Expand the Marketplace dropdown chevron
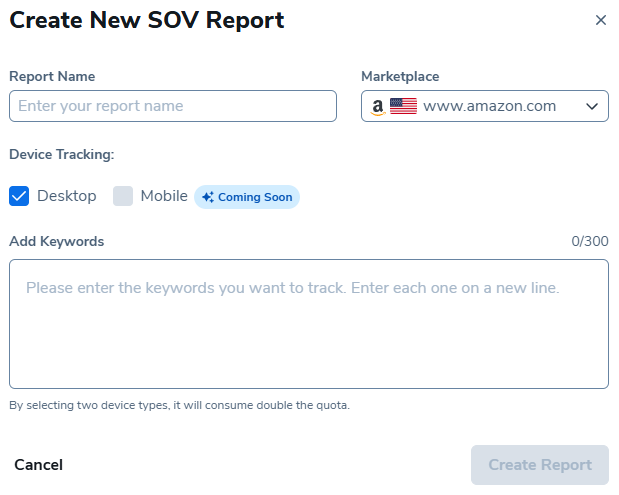This screenshot has height=495, width=619. (591, 106)
